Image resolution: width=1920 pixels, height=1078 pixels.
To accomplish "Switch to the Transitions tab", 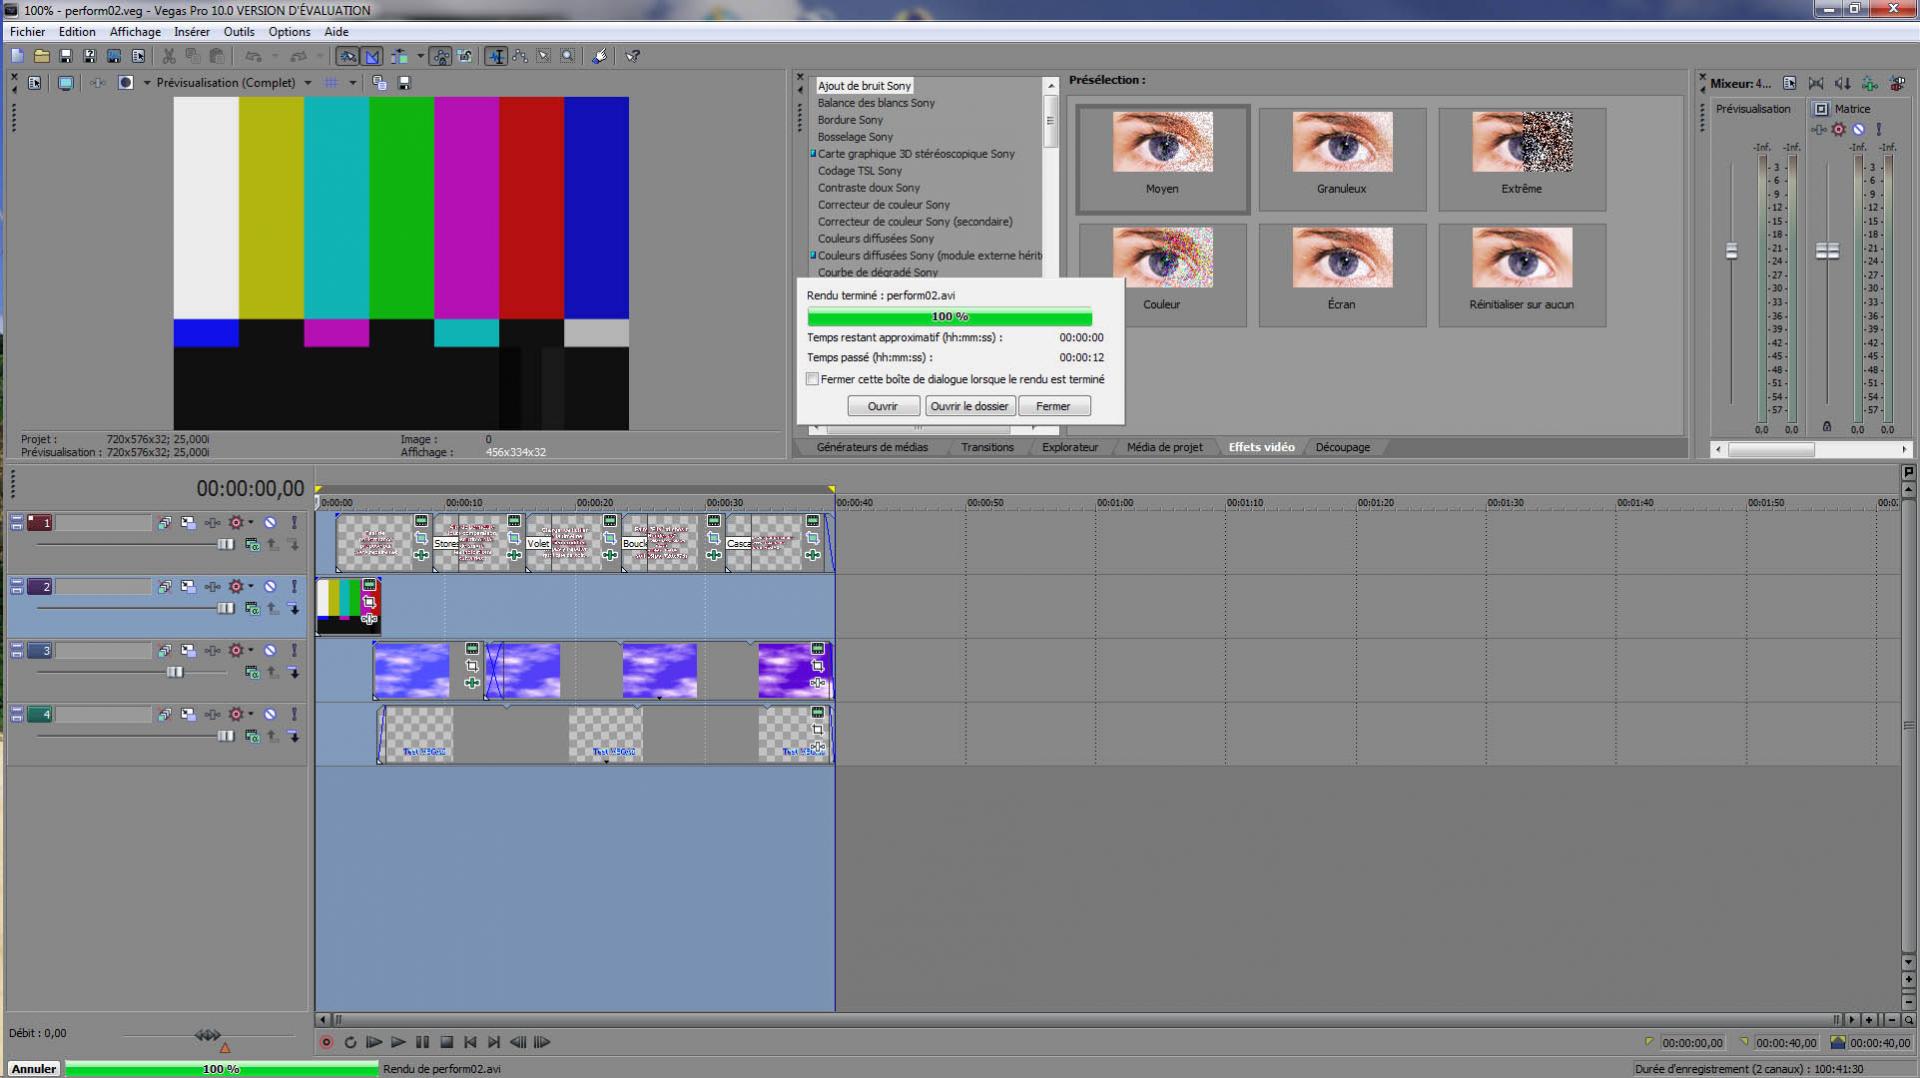I will coord(986,447).
